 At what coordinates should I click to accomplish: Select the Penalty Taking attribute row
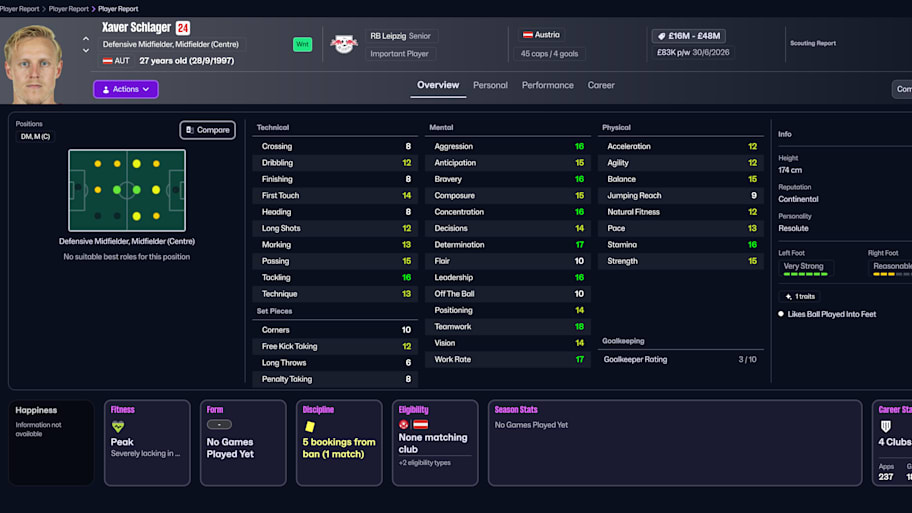336,379
